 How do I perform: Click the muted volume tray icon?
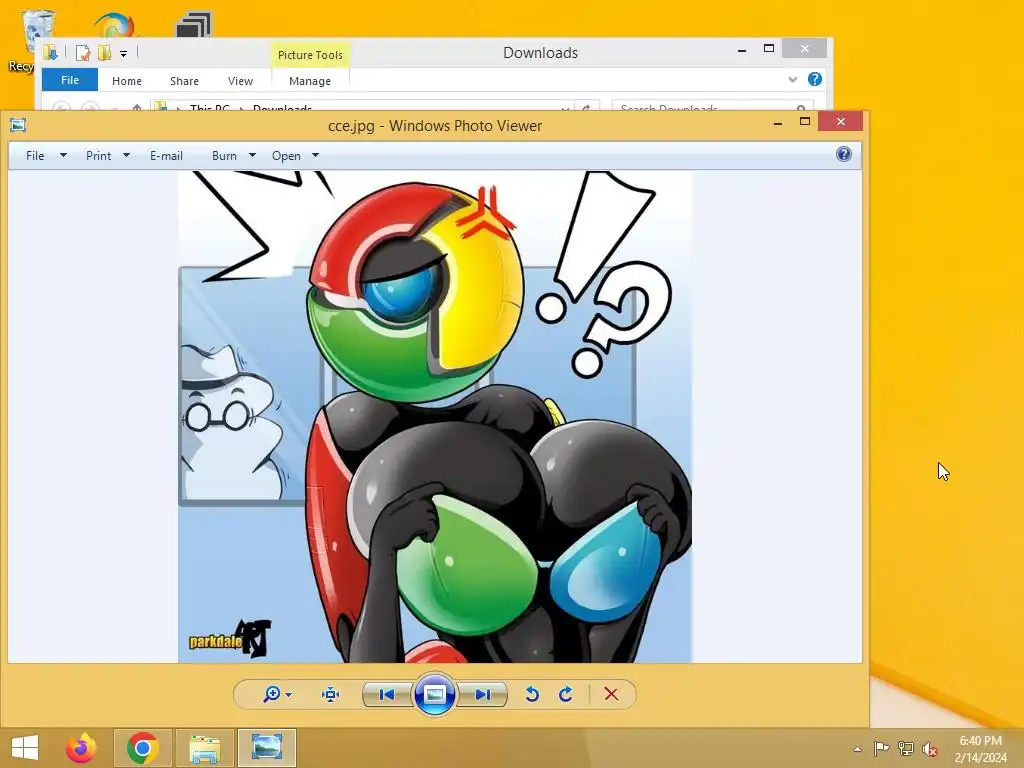930,749
